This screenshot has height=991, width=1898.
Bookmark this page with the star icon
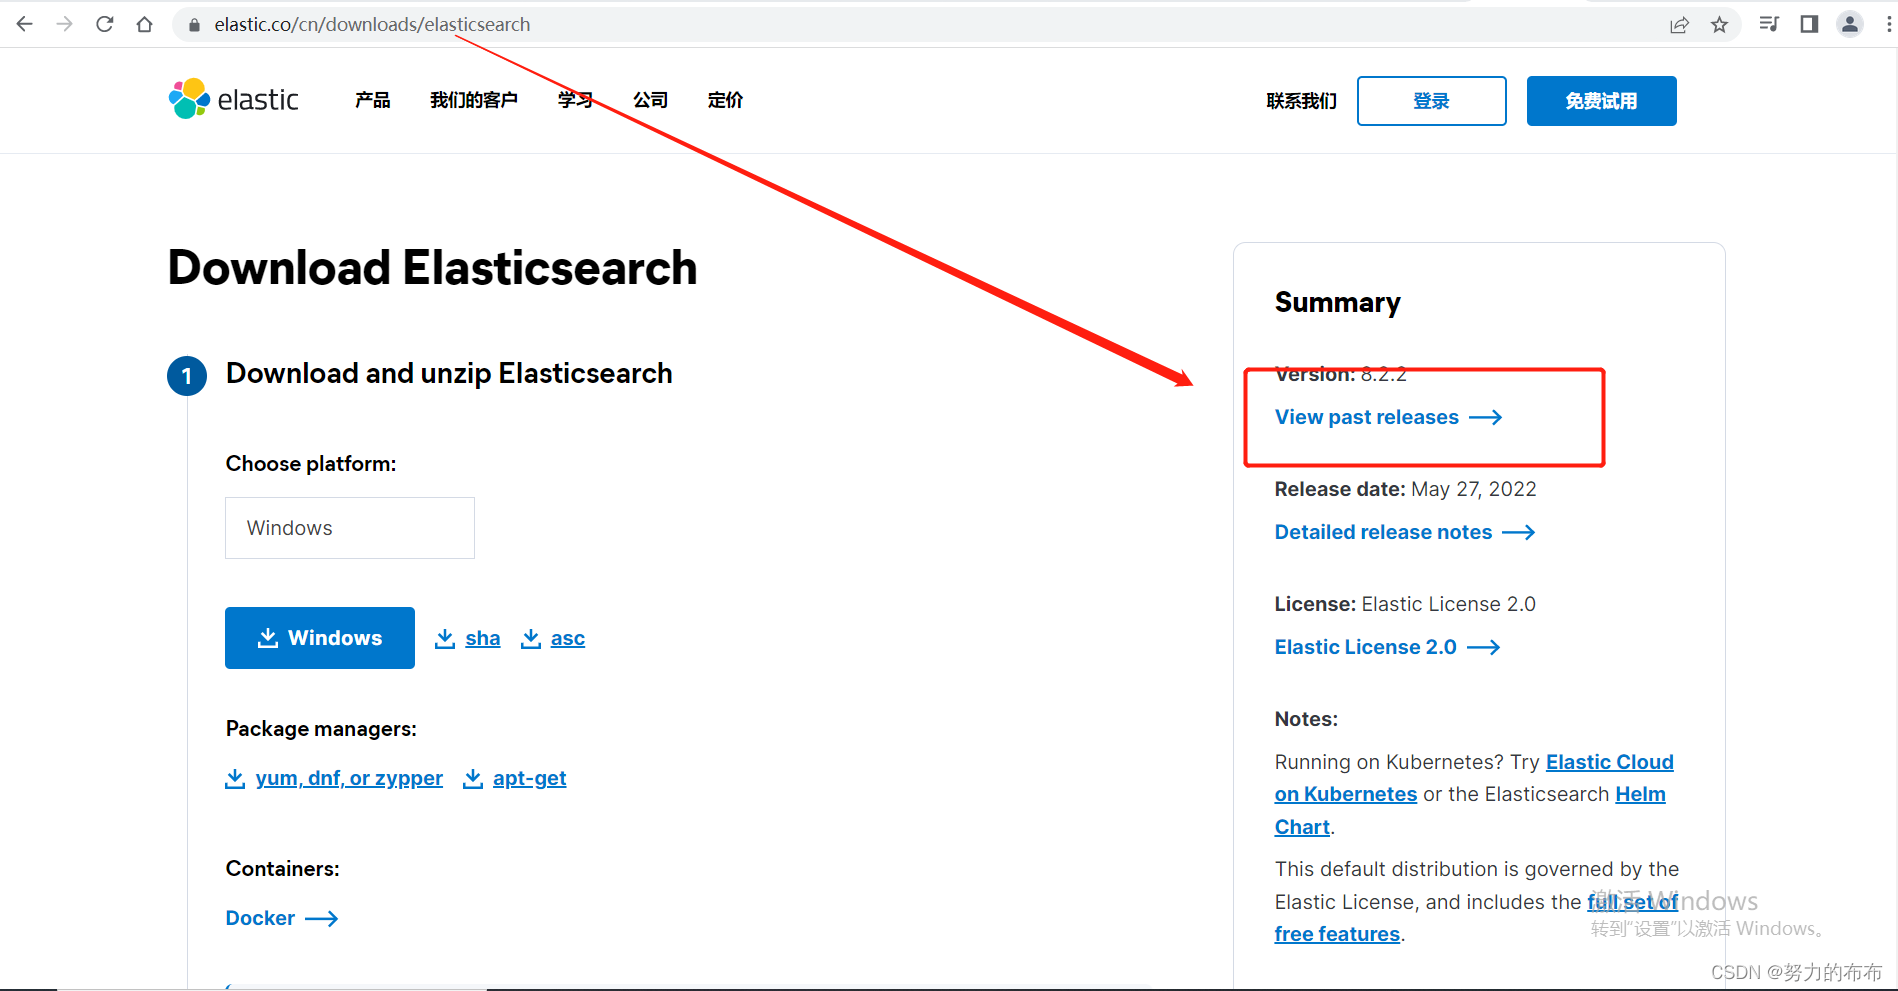[x=1719, y=25]
